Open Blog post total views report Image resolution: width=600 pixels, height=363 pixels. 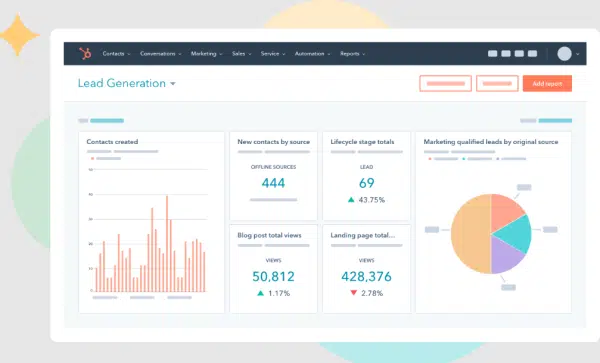pyautogui.click(x=269, y=235)
